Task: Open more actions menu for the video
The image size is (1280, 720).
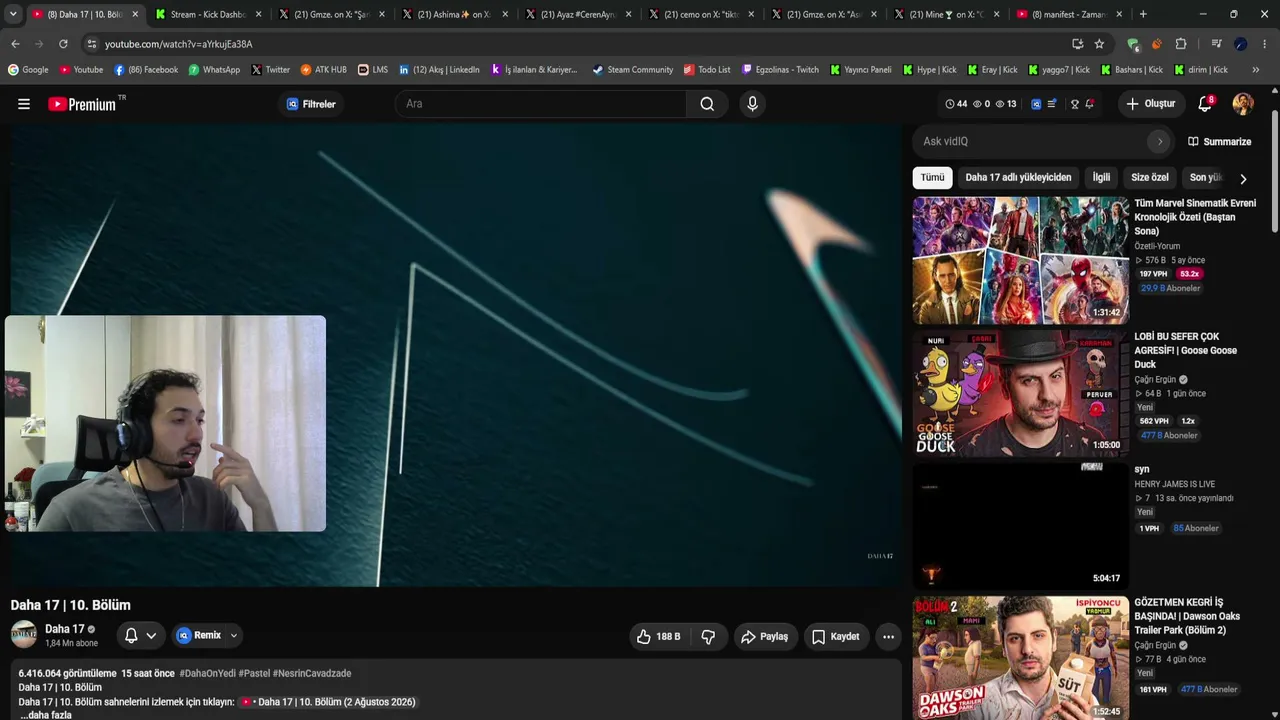Action: click(888, 636)
